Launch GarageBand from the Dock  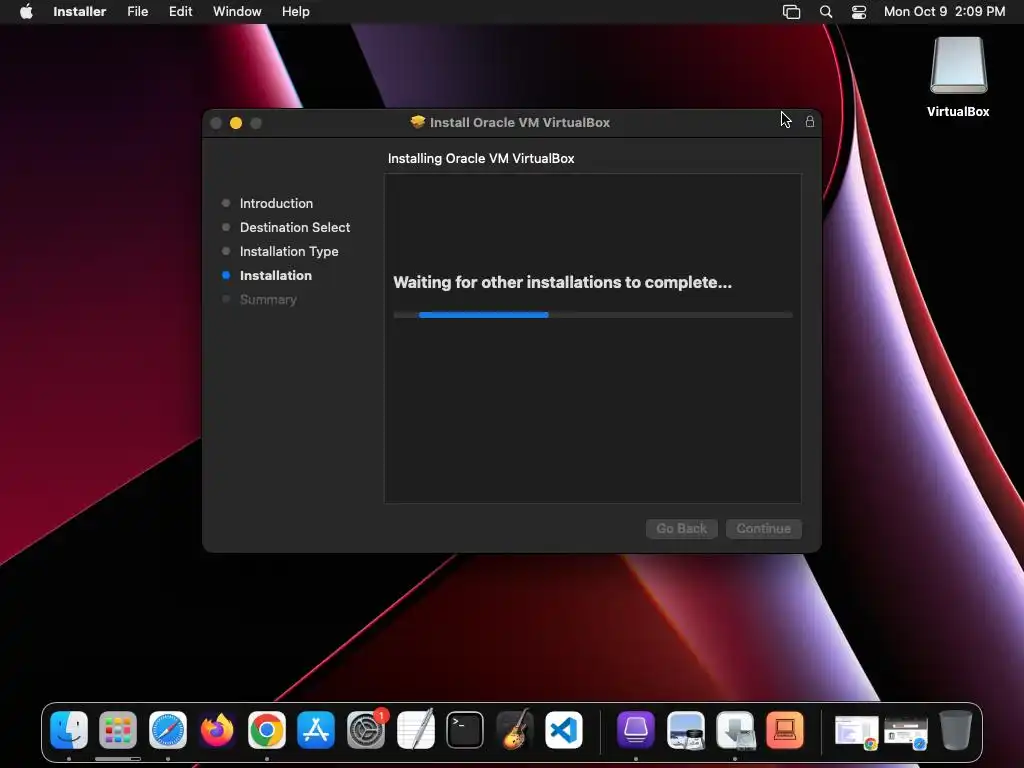(x=515, y=730)
